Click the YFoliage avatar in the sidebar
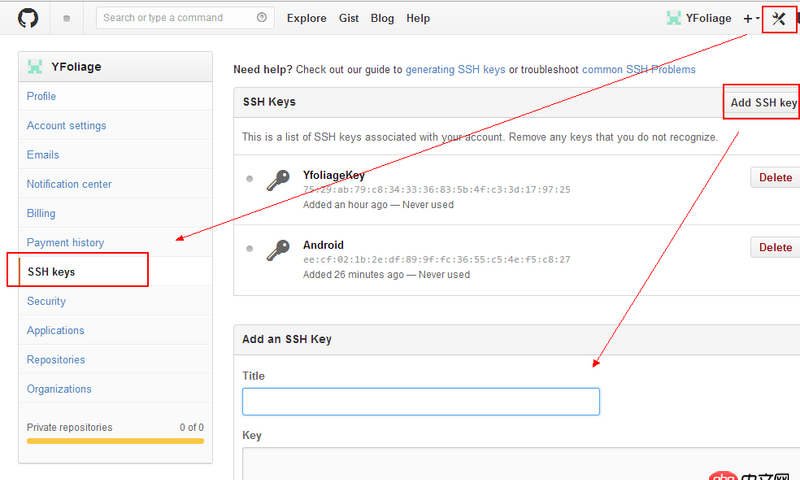The image size is (800, 480). (35, 67)
